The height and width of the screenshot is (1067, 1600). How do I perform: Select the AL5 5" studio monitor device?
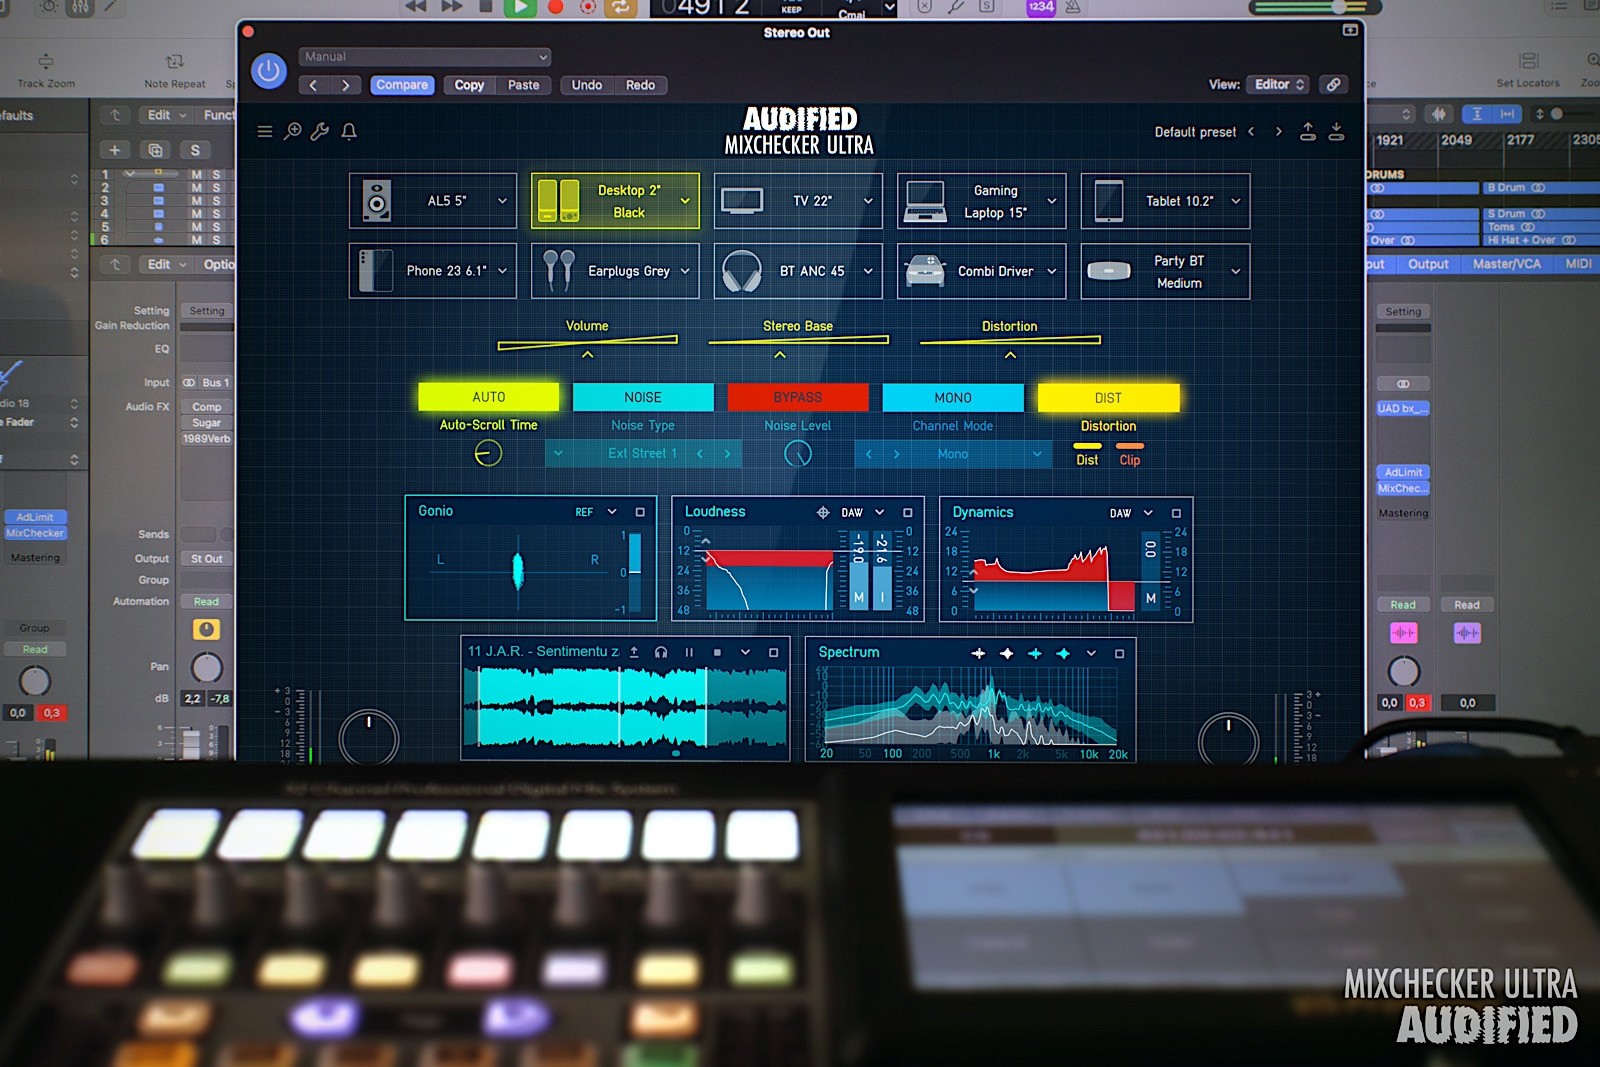point(433,201)
